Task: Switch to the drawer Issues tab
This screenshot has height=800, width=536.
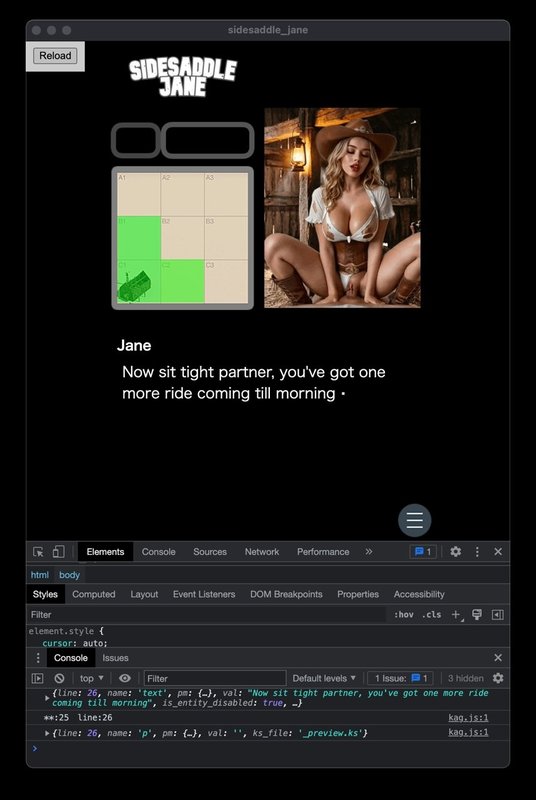Action: 115,658
